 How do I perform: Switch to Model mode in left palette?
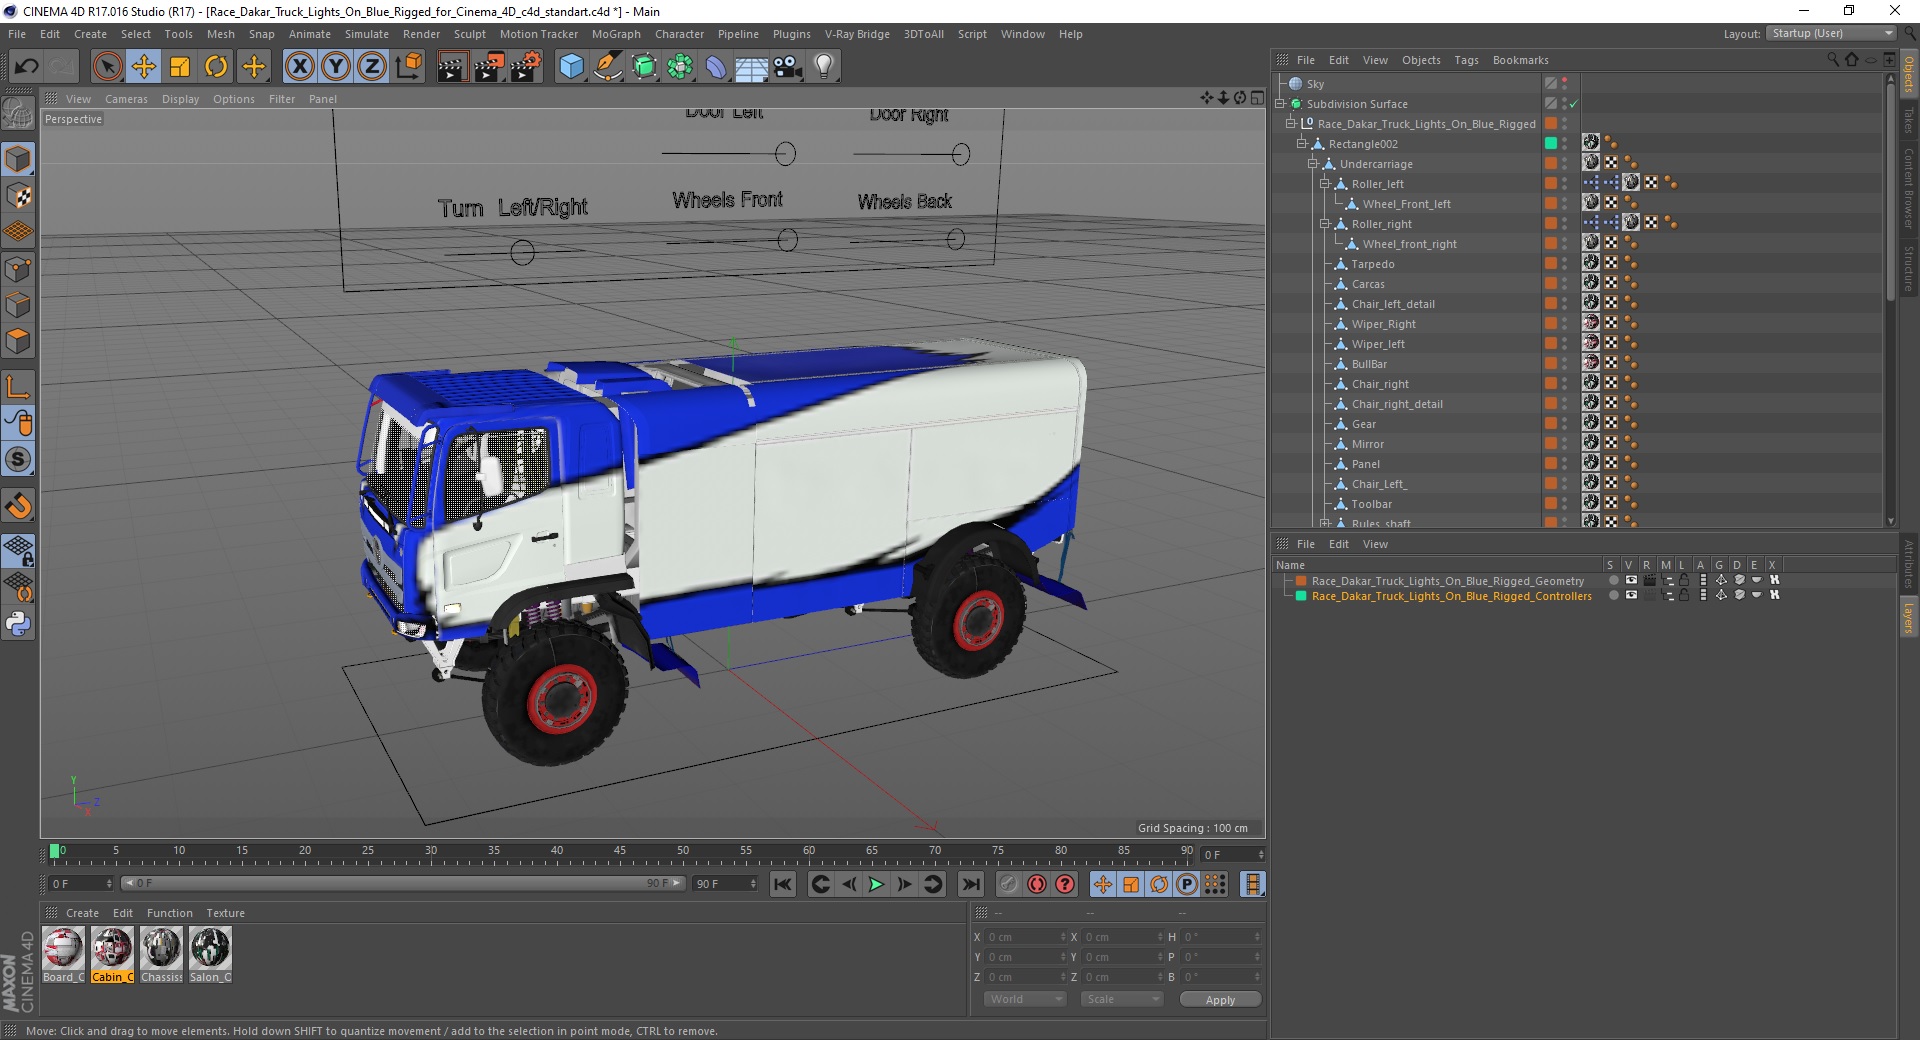(x=18, y=159)
